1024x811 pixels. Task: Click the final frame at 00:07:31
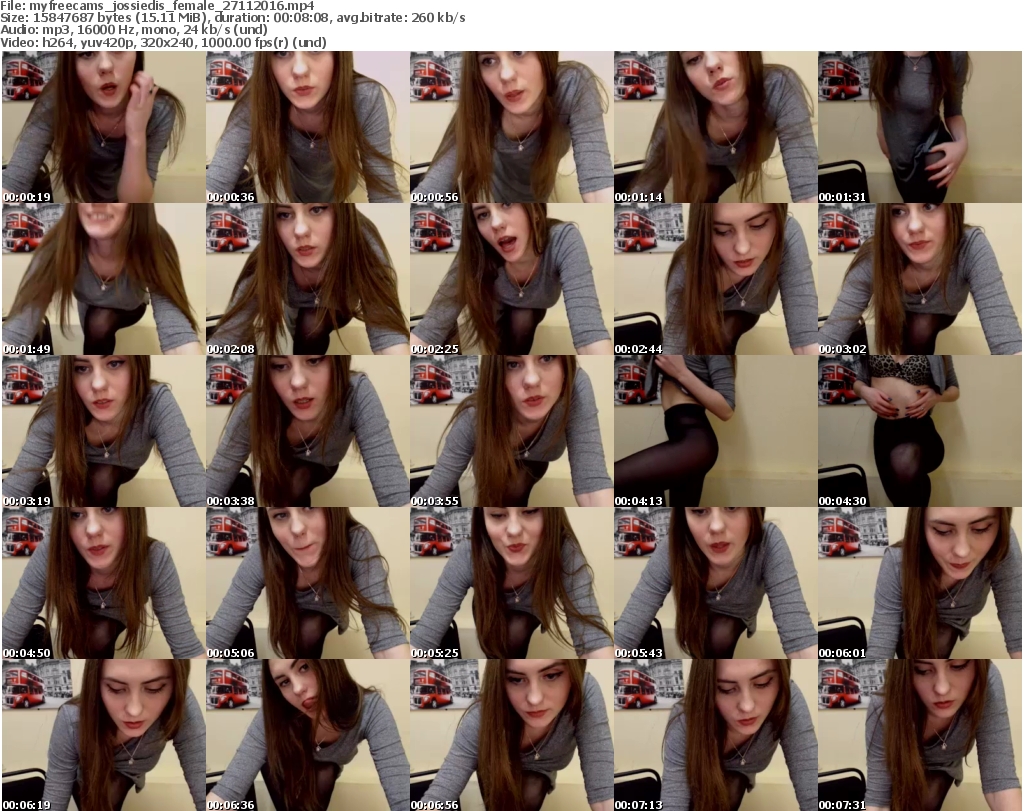click(919, 735)
